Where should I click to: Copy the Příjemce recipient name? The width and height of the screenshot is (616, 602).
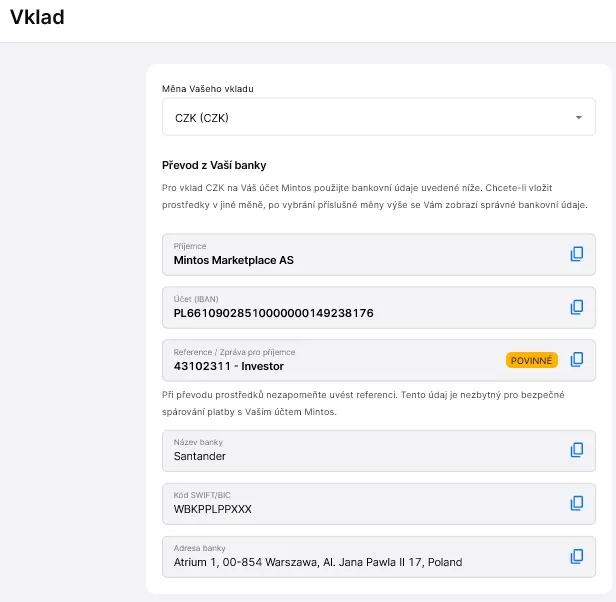[x=576, y=254]
